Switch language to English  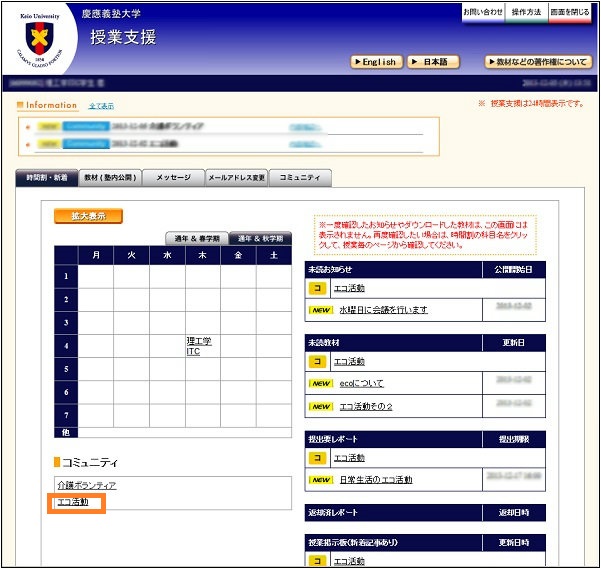(x=376, y=62)
